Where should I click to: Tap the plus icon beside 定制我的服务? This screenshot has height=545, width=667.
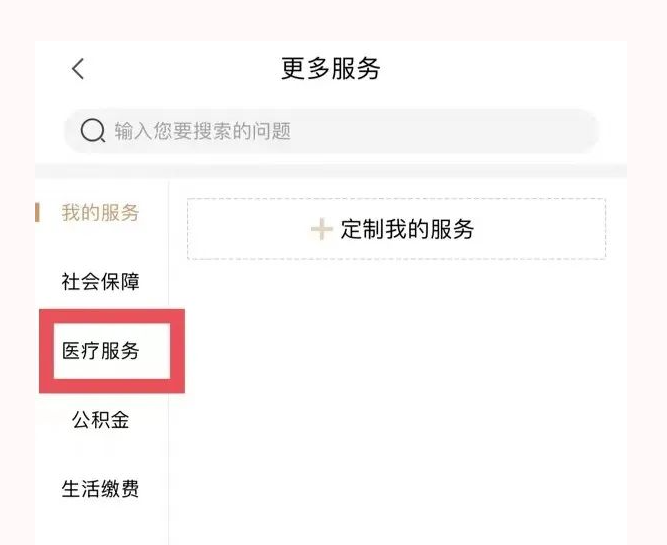(x=322, y=229)
